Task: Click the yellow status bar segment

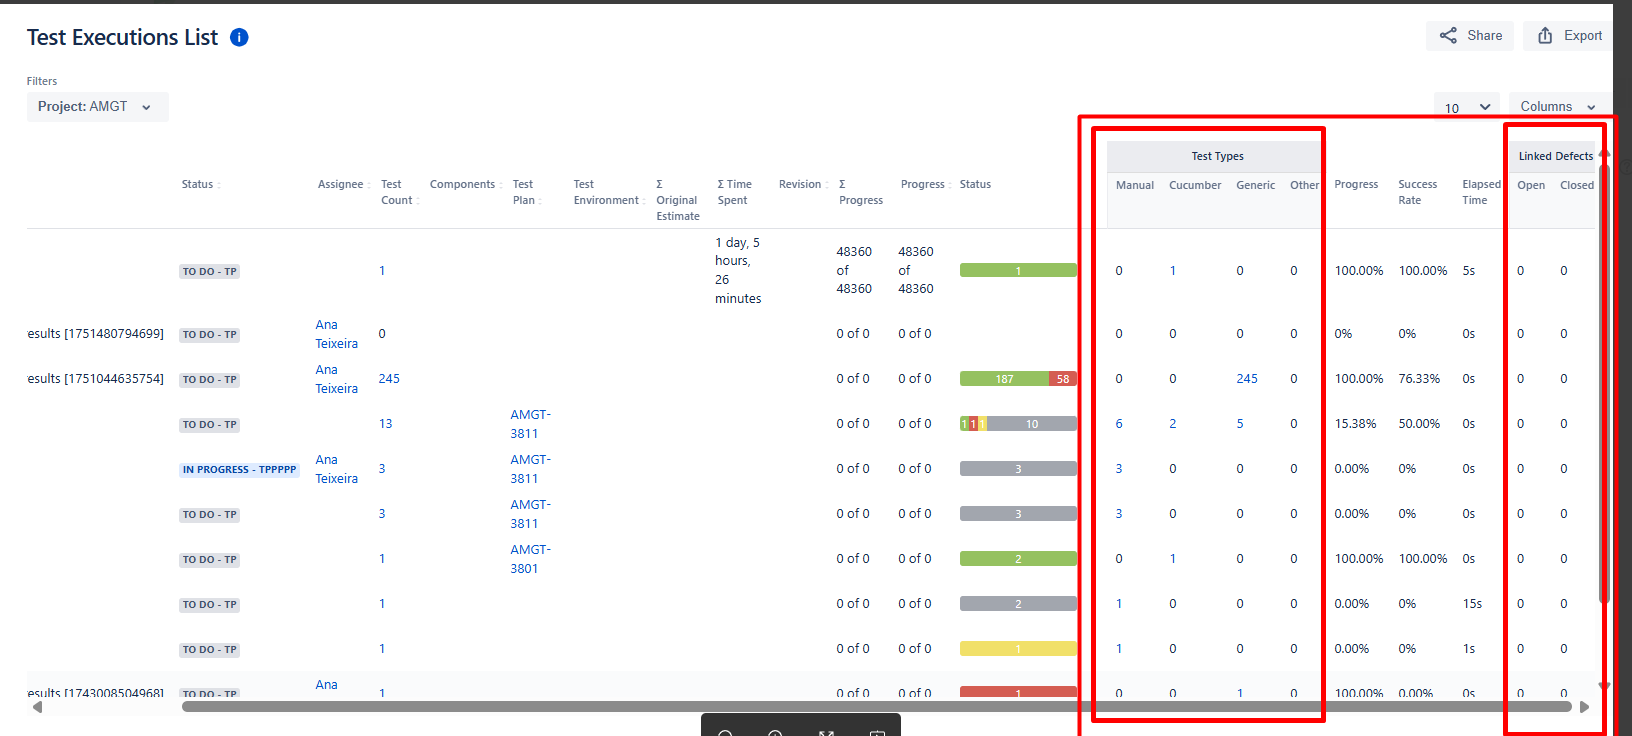Action: (1018, 649)
